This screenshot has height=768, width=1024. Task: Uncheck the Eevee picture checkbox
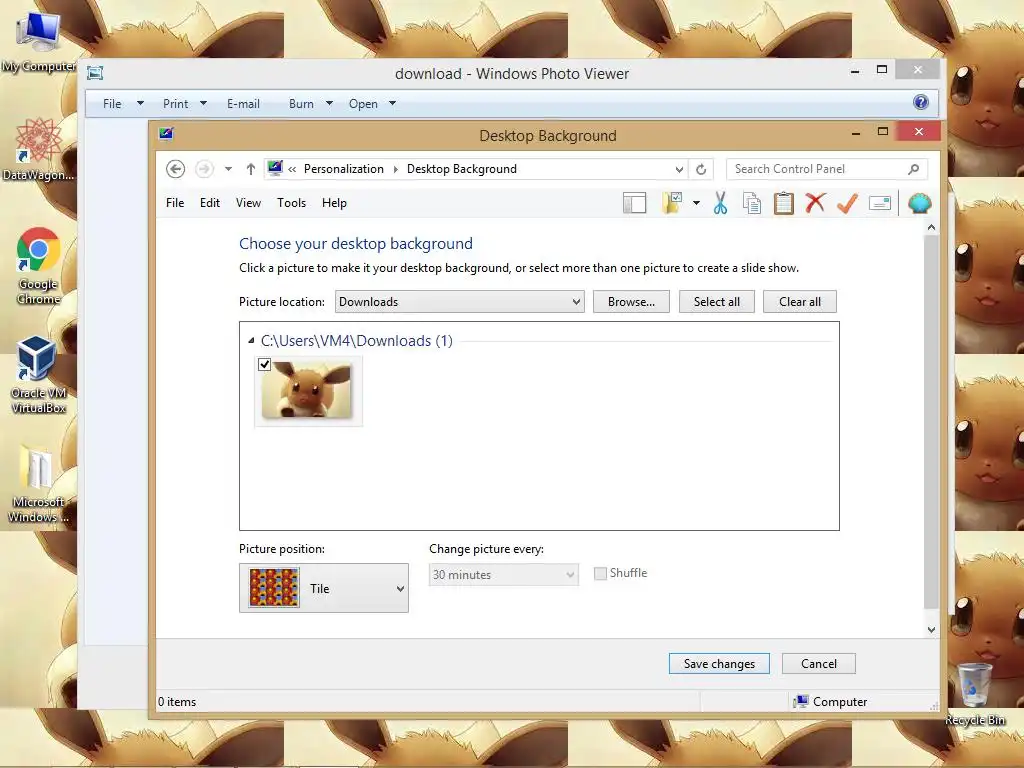pos(264,364)
